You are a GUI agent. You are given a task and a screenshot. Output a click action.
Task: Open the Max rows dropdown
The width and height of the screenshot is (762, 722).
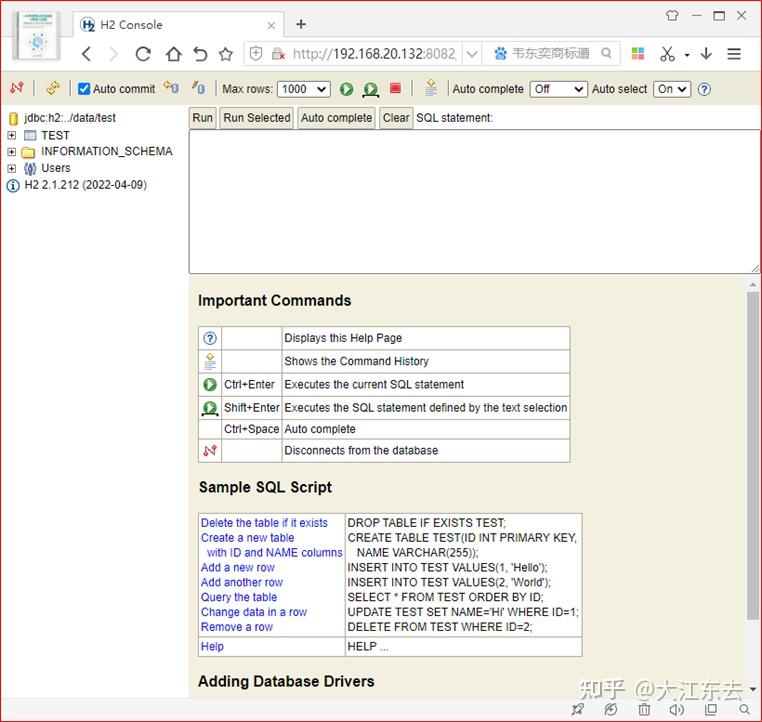point(303,89)
